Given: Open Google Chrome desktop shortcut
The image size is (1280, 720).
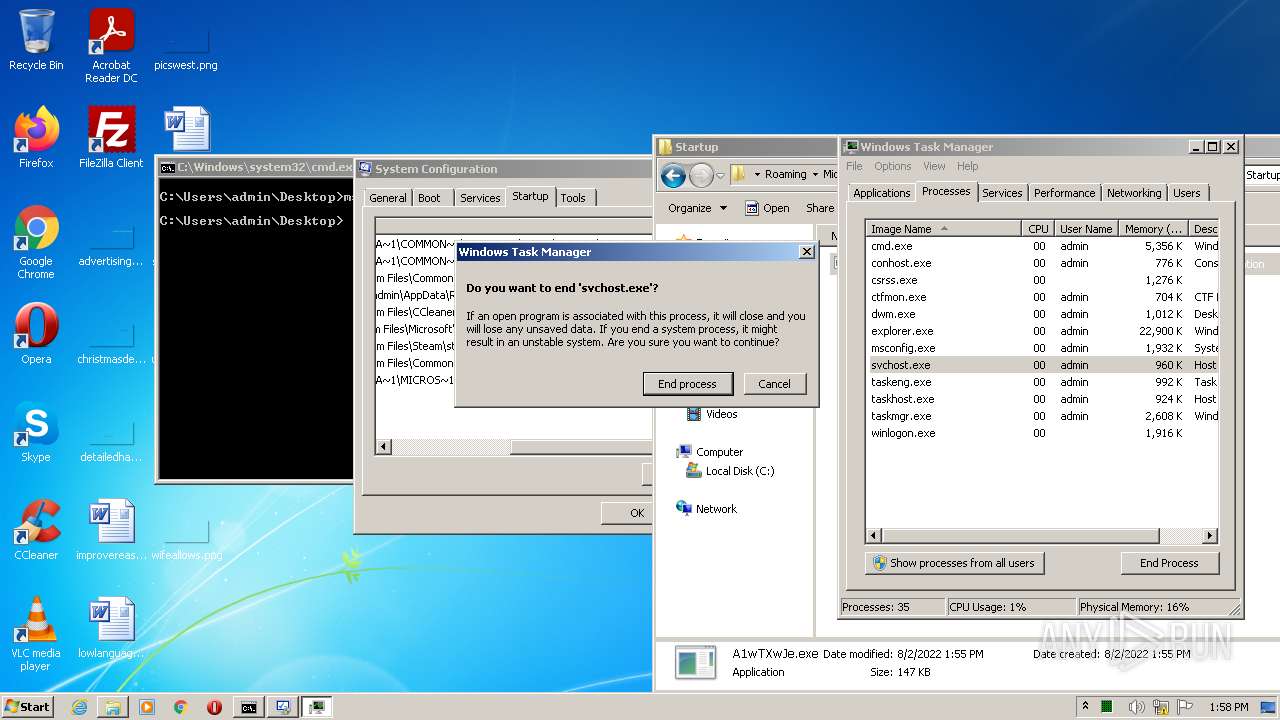Looking at the screenshot, I should [36, 243].
